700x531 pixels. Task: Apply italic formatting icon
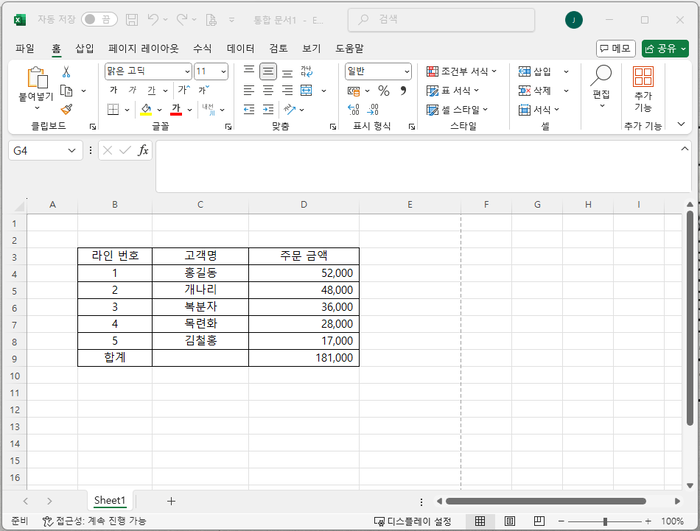click(132, 90)
